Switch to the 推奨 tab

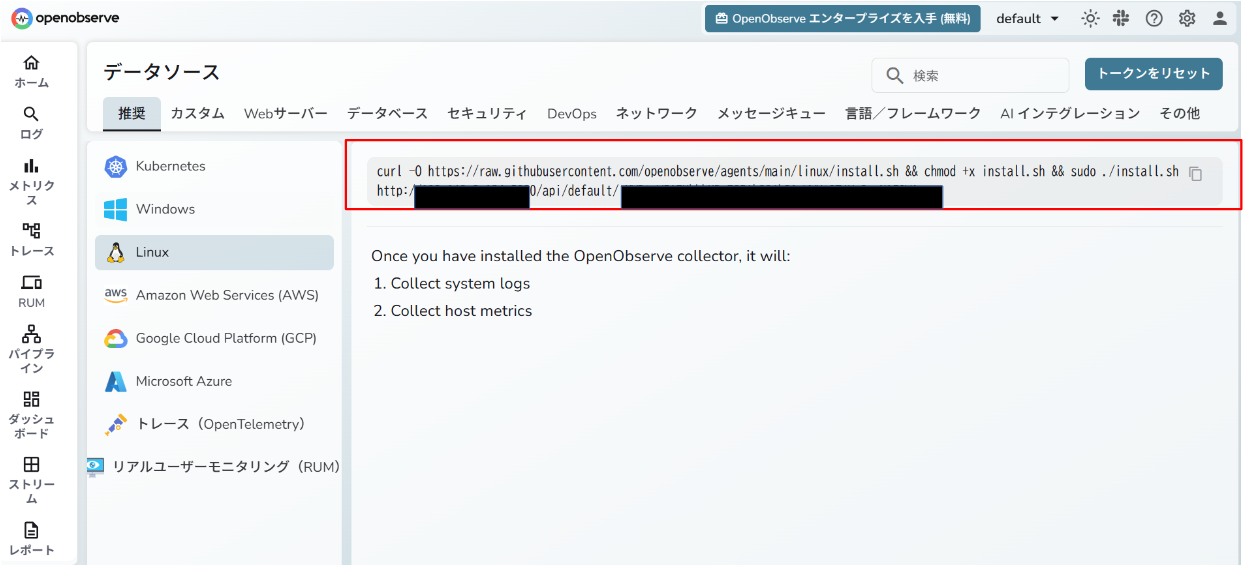point(132,114)
